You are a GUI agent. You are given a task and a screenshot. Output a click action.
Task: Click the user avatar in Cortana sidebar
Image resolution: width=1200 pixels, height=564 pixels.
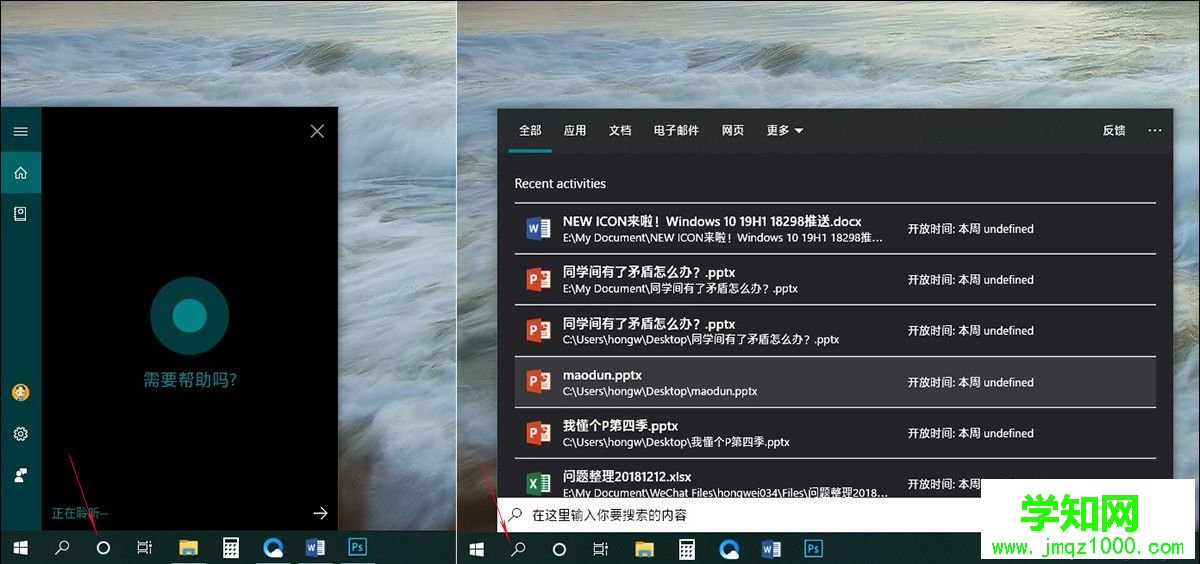point(20,392)
